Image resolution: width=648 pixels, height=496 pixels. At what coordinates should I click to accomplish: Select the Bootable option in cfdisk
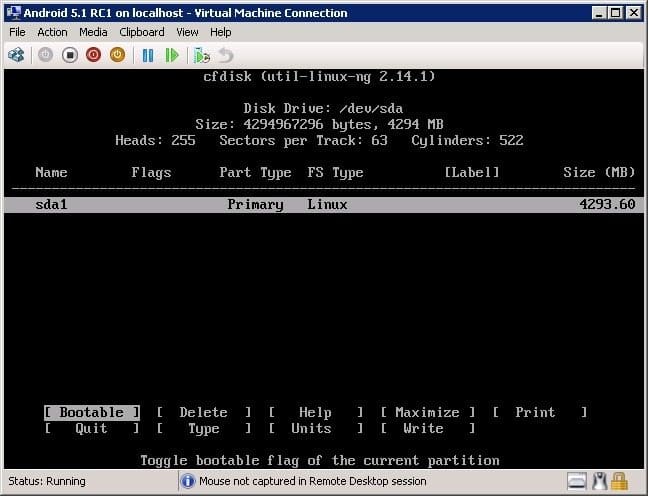point(92,413)
